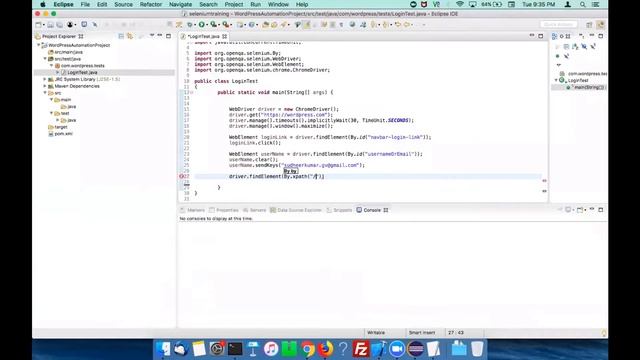Maximize the editor area
This screenshot has width=640, height=360.
tap(541, 36)
